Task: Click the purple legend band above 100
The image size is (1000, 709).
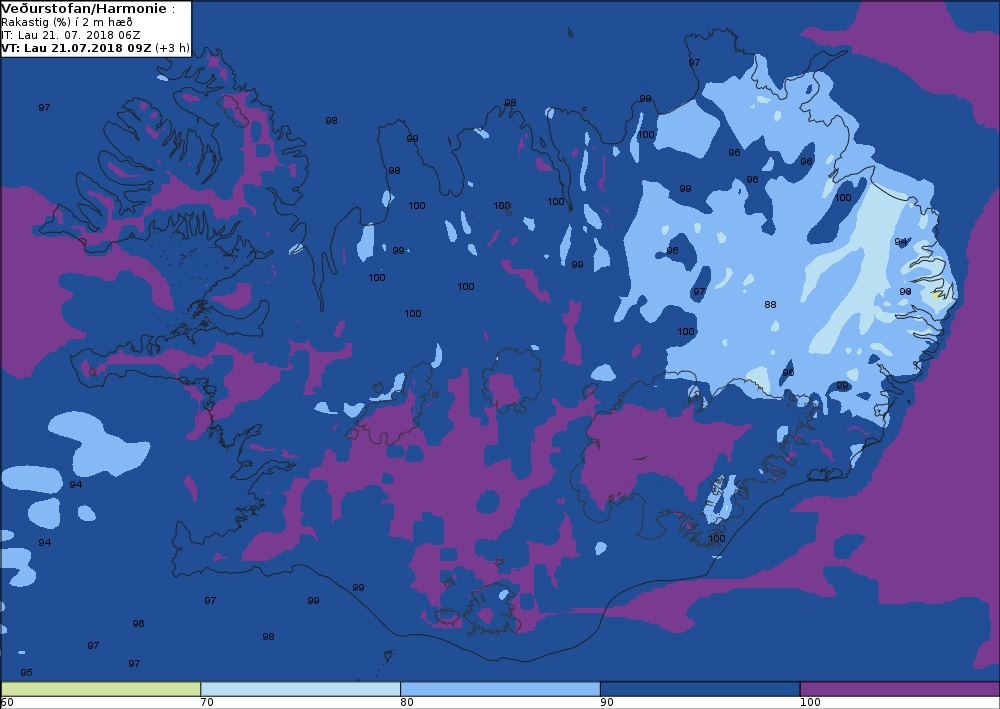Action: tap(899, 689)
